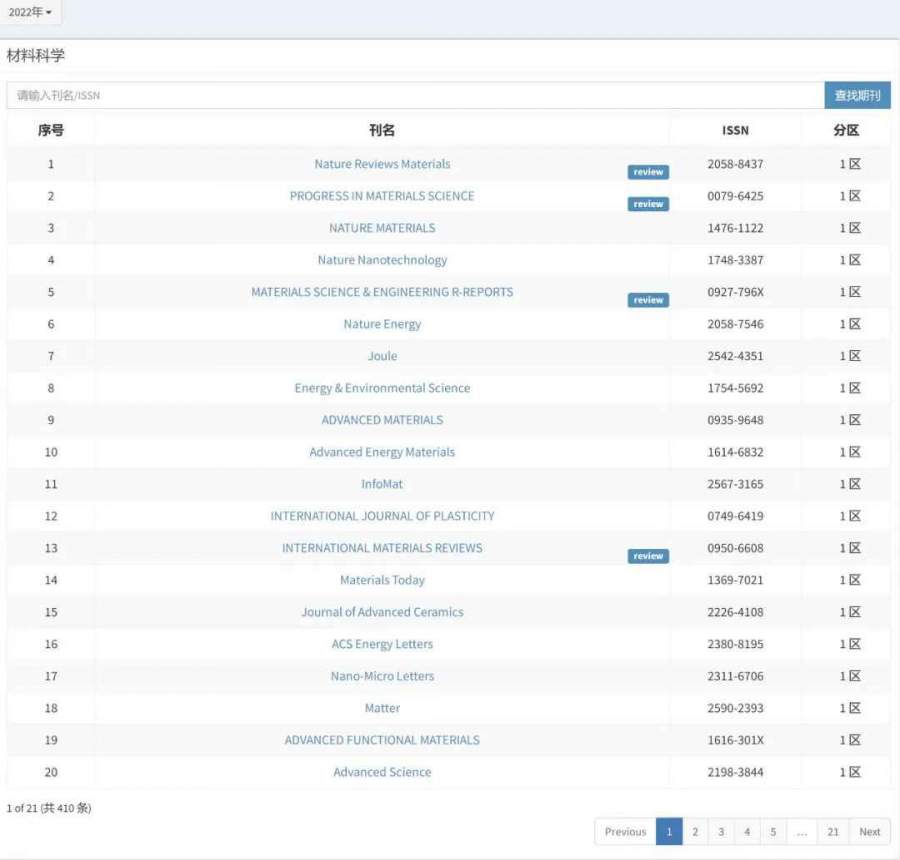Open the Joule journal link

tap(382, 357)
